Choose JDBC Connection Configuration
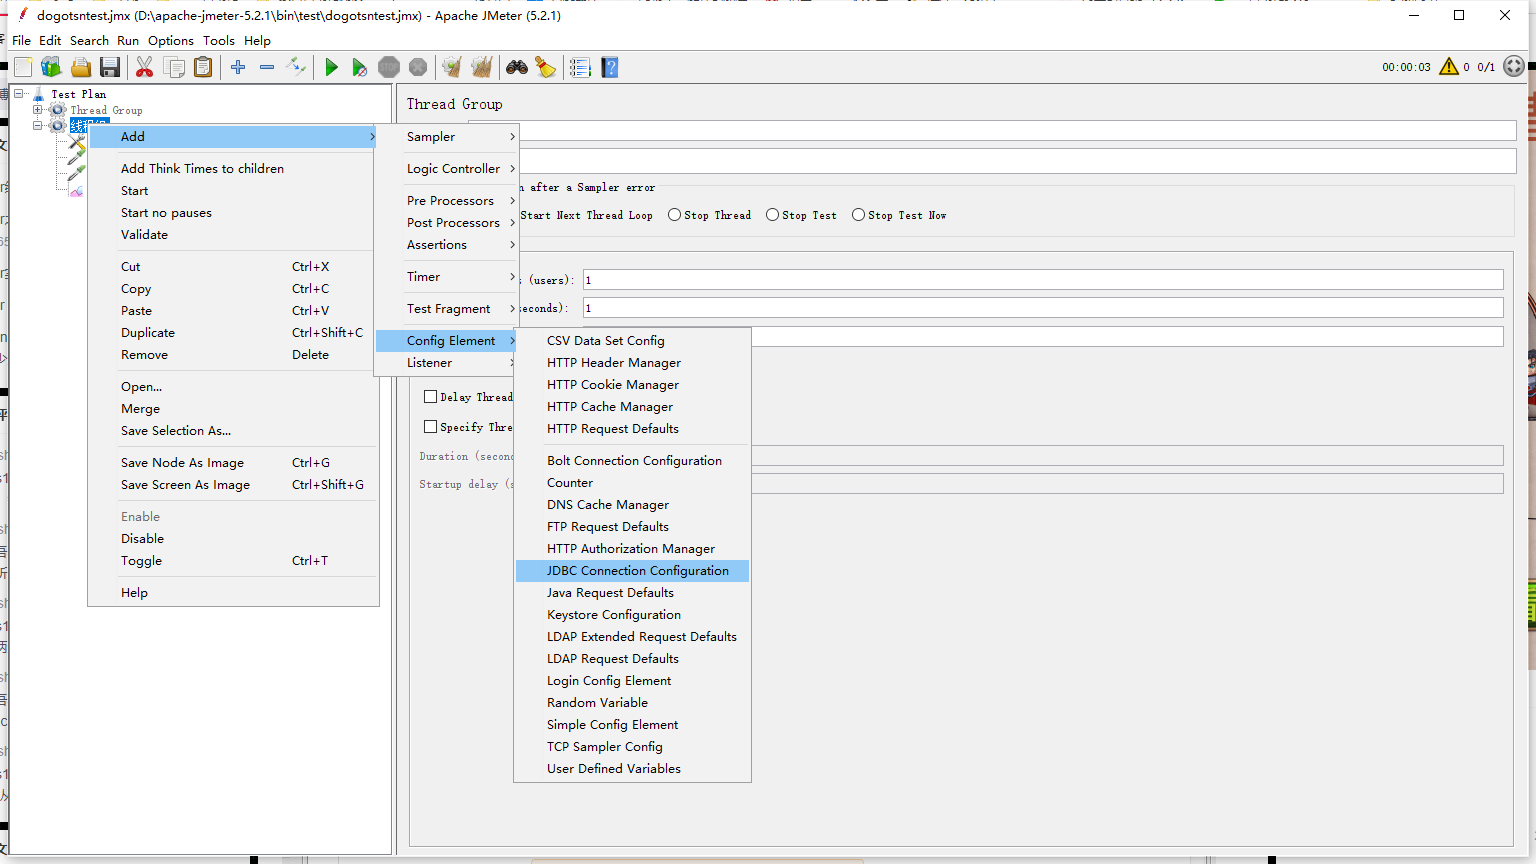This screenshot has height=864, width=1536. pyautogui.click(x=632, y=571)
